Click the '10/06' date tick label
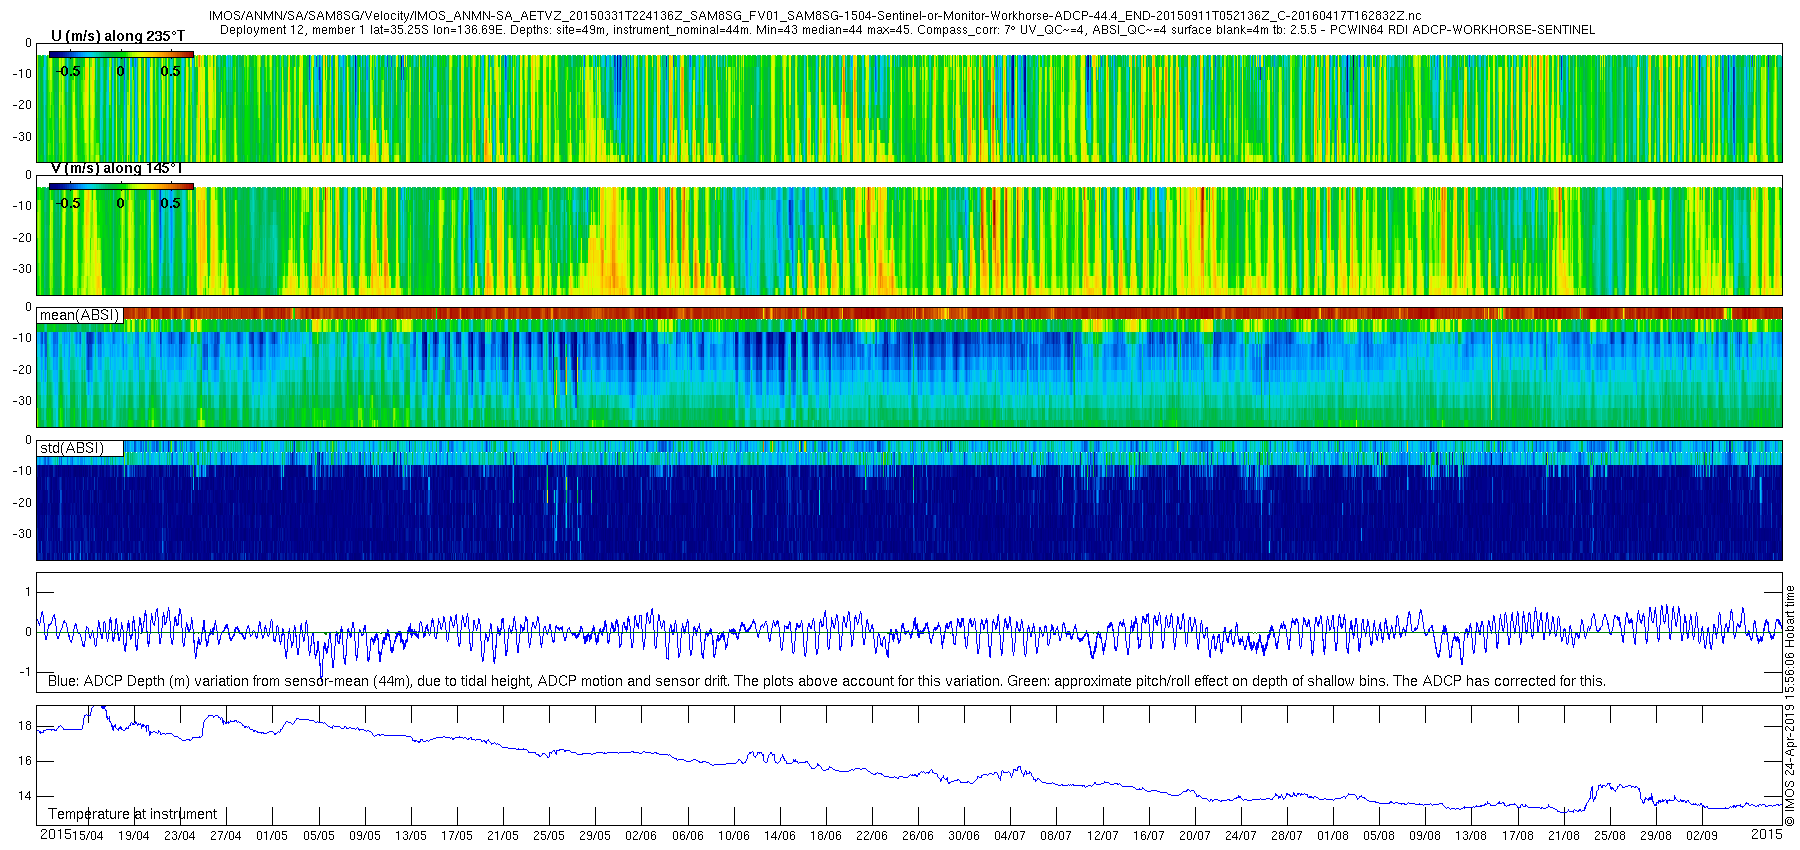Viewport: 1800px width, 850px height. coord(734,836)
